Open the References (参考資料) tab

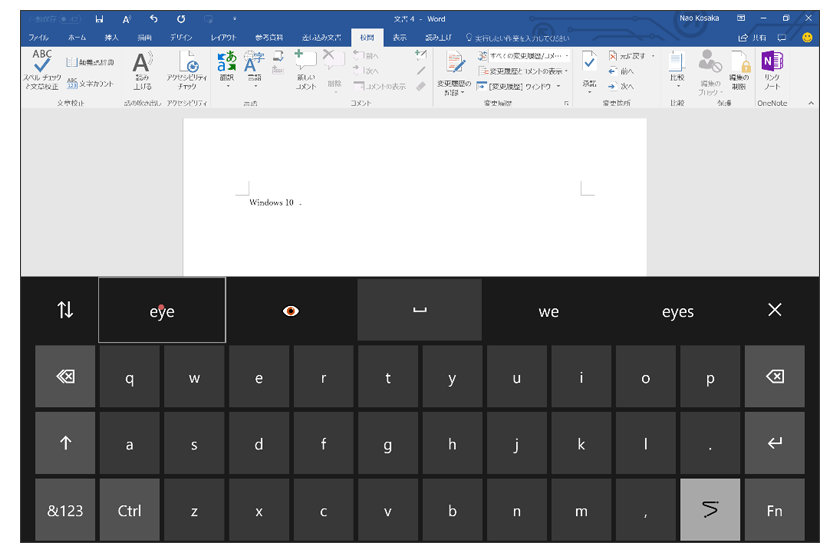pyautogui.click(x=269, y=38)
